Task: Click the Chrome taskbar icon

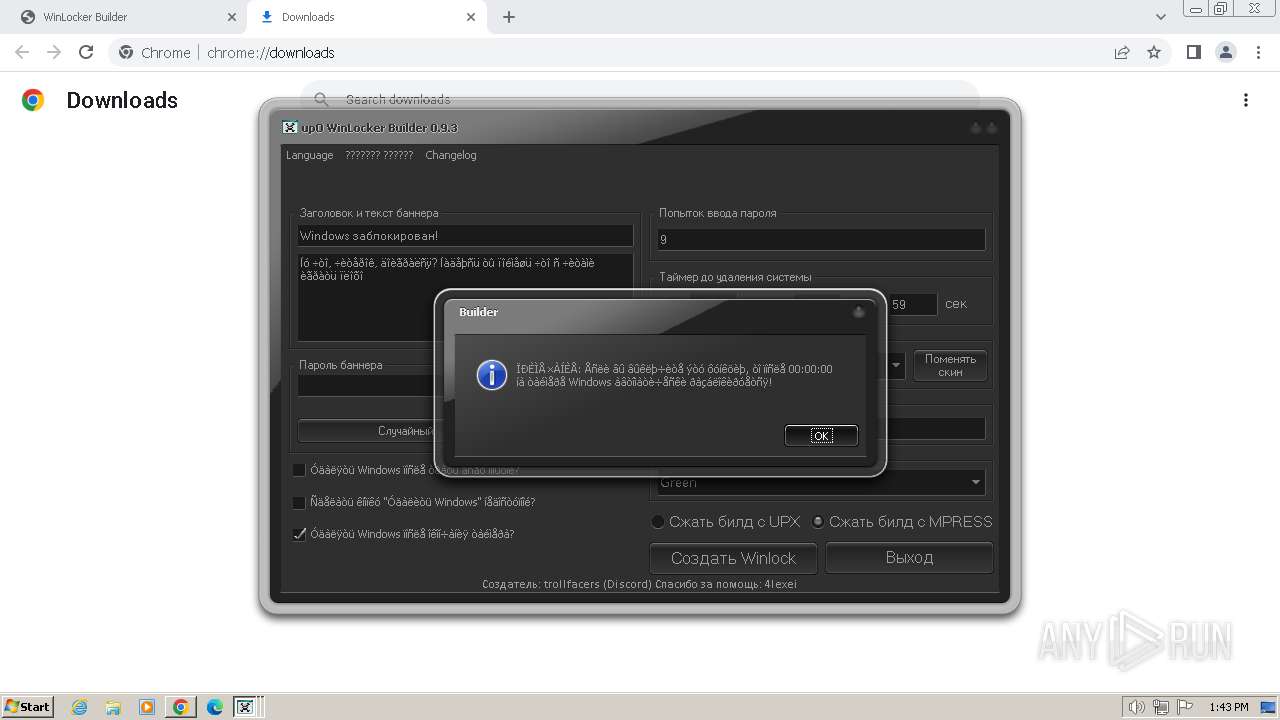Action: [181, 707]
